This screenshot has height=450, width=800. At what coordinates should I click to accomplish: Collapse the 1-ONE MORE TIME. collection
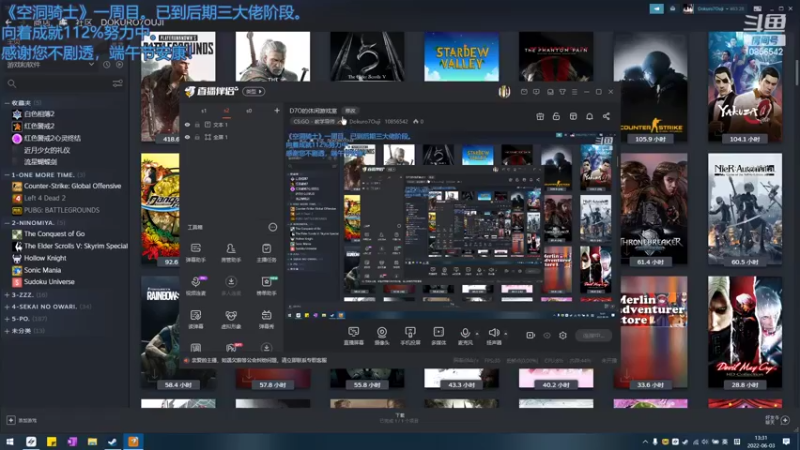point(7,174)
